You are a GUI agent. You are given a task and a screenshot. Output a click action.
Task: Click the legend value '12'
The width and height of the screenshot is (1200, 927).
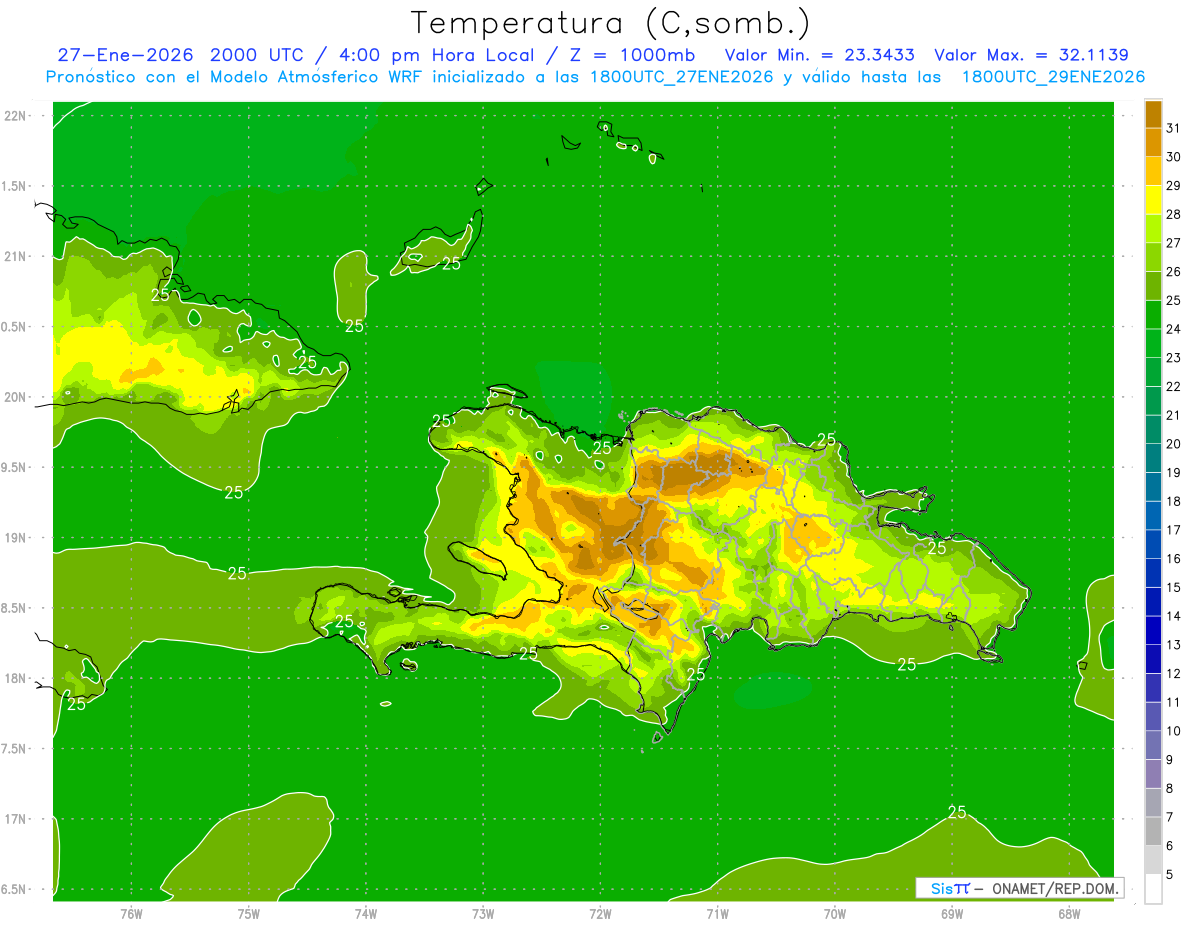point(1174,674)
